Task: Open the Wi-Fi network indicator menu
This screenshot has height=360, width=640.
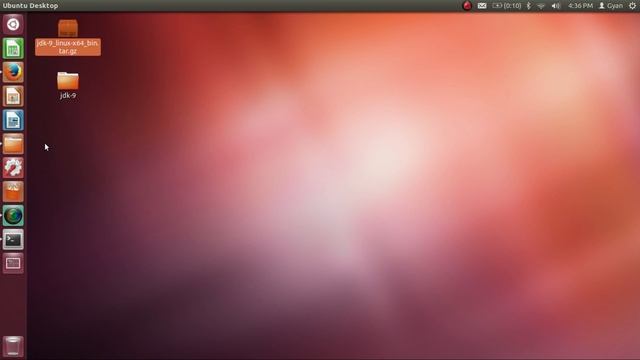Action: pos(541,6)
